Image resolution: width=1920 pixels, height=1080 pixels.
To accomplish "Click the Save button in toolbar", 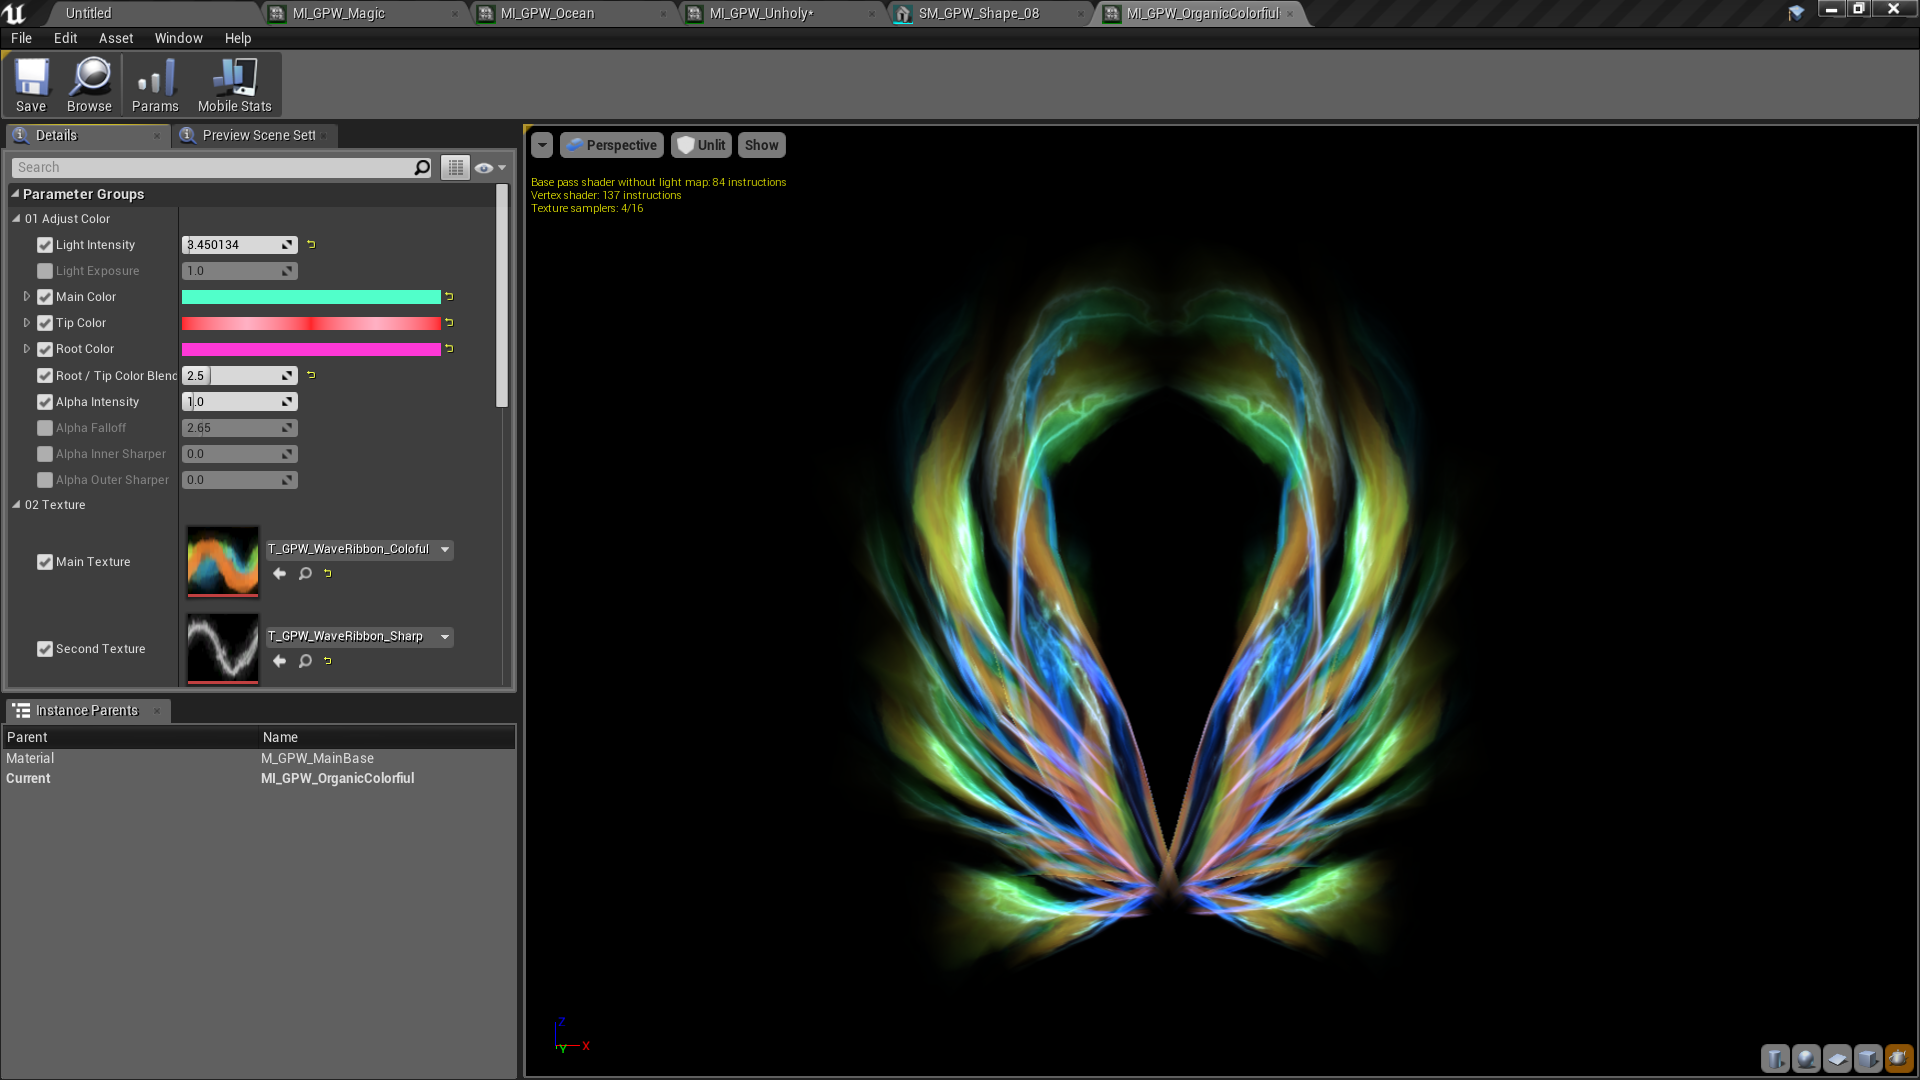I will pos(30,84).
